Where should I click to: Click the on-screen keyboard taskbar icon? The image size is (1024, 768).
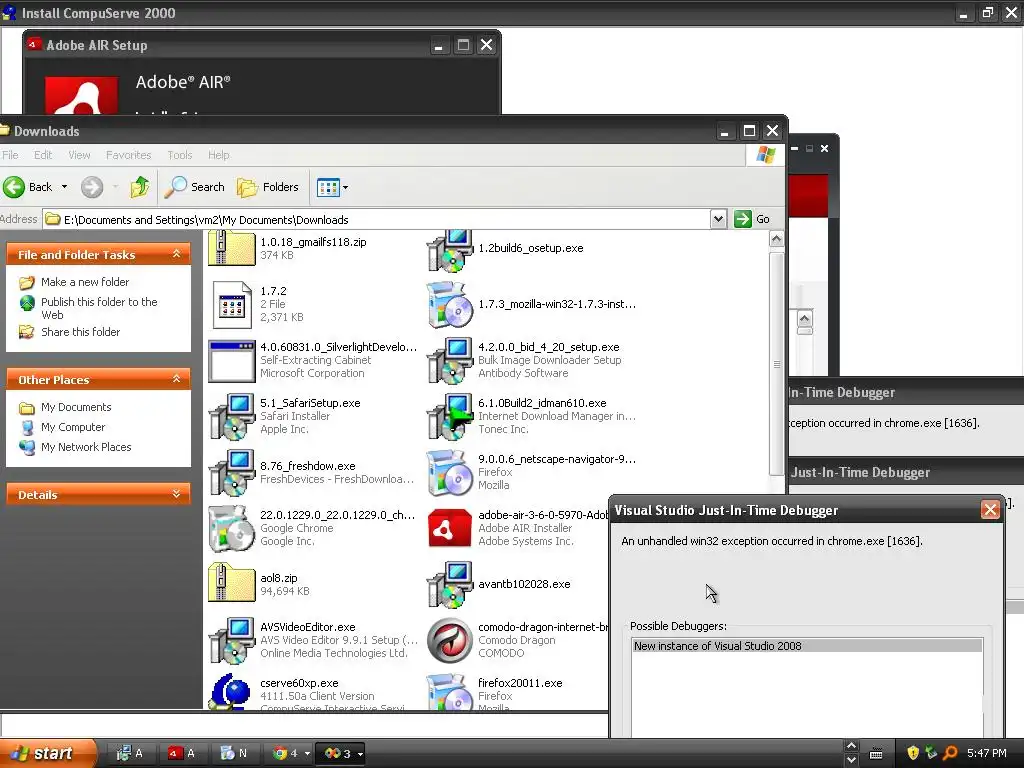coord(876,754)
